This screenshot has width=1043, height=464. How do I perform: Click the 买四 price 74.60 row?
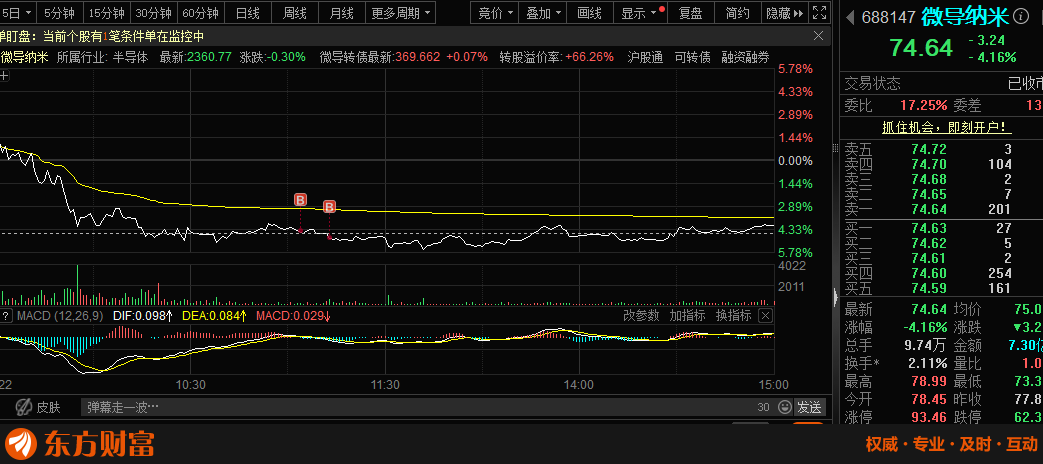[929, 273]
